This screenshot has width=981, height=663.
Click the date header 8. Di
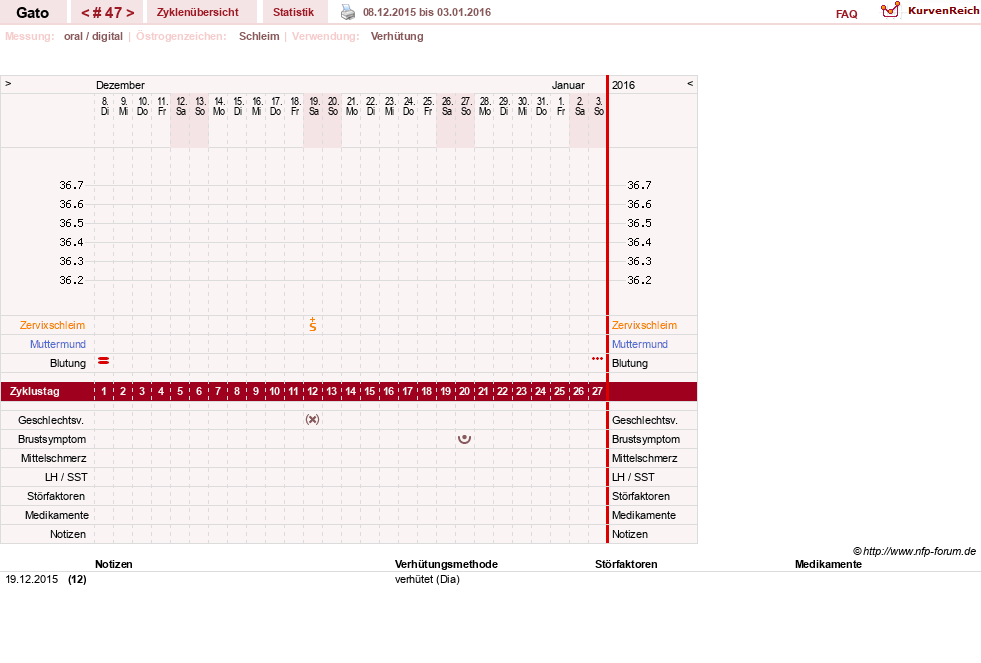point(104,106)
